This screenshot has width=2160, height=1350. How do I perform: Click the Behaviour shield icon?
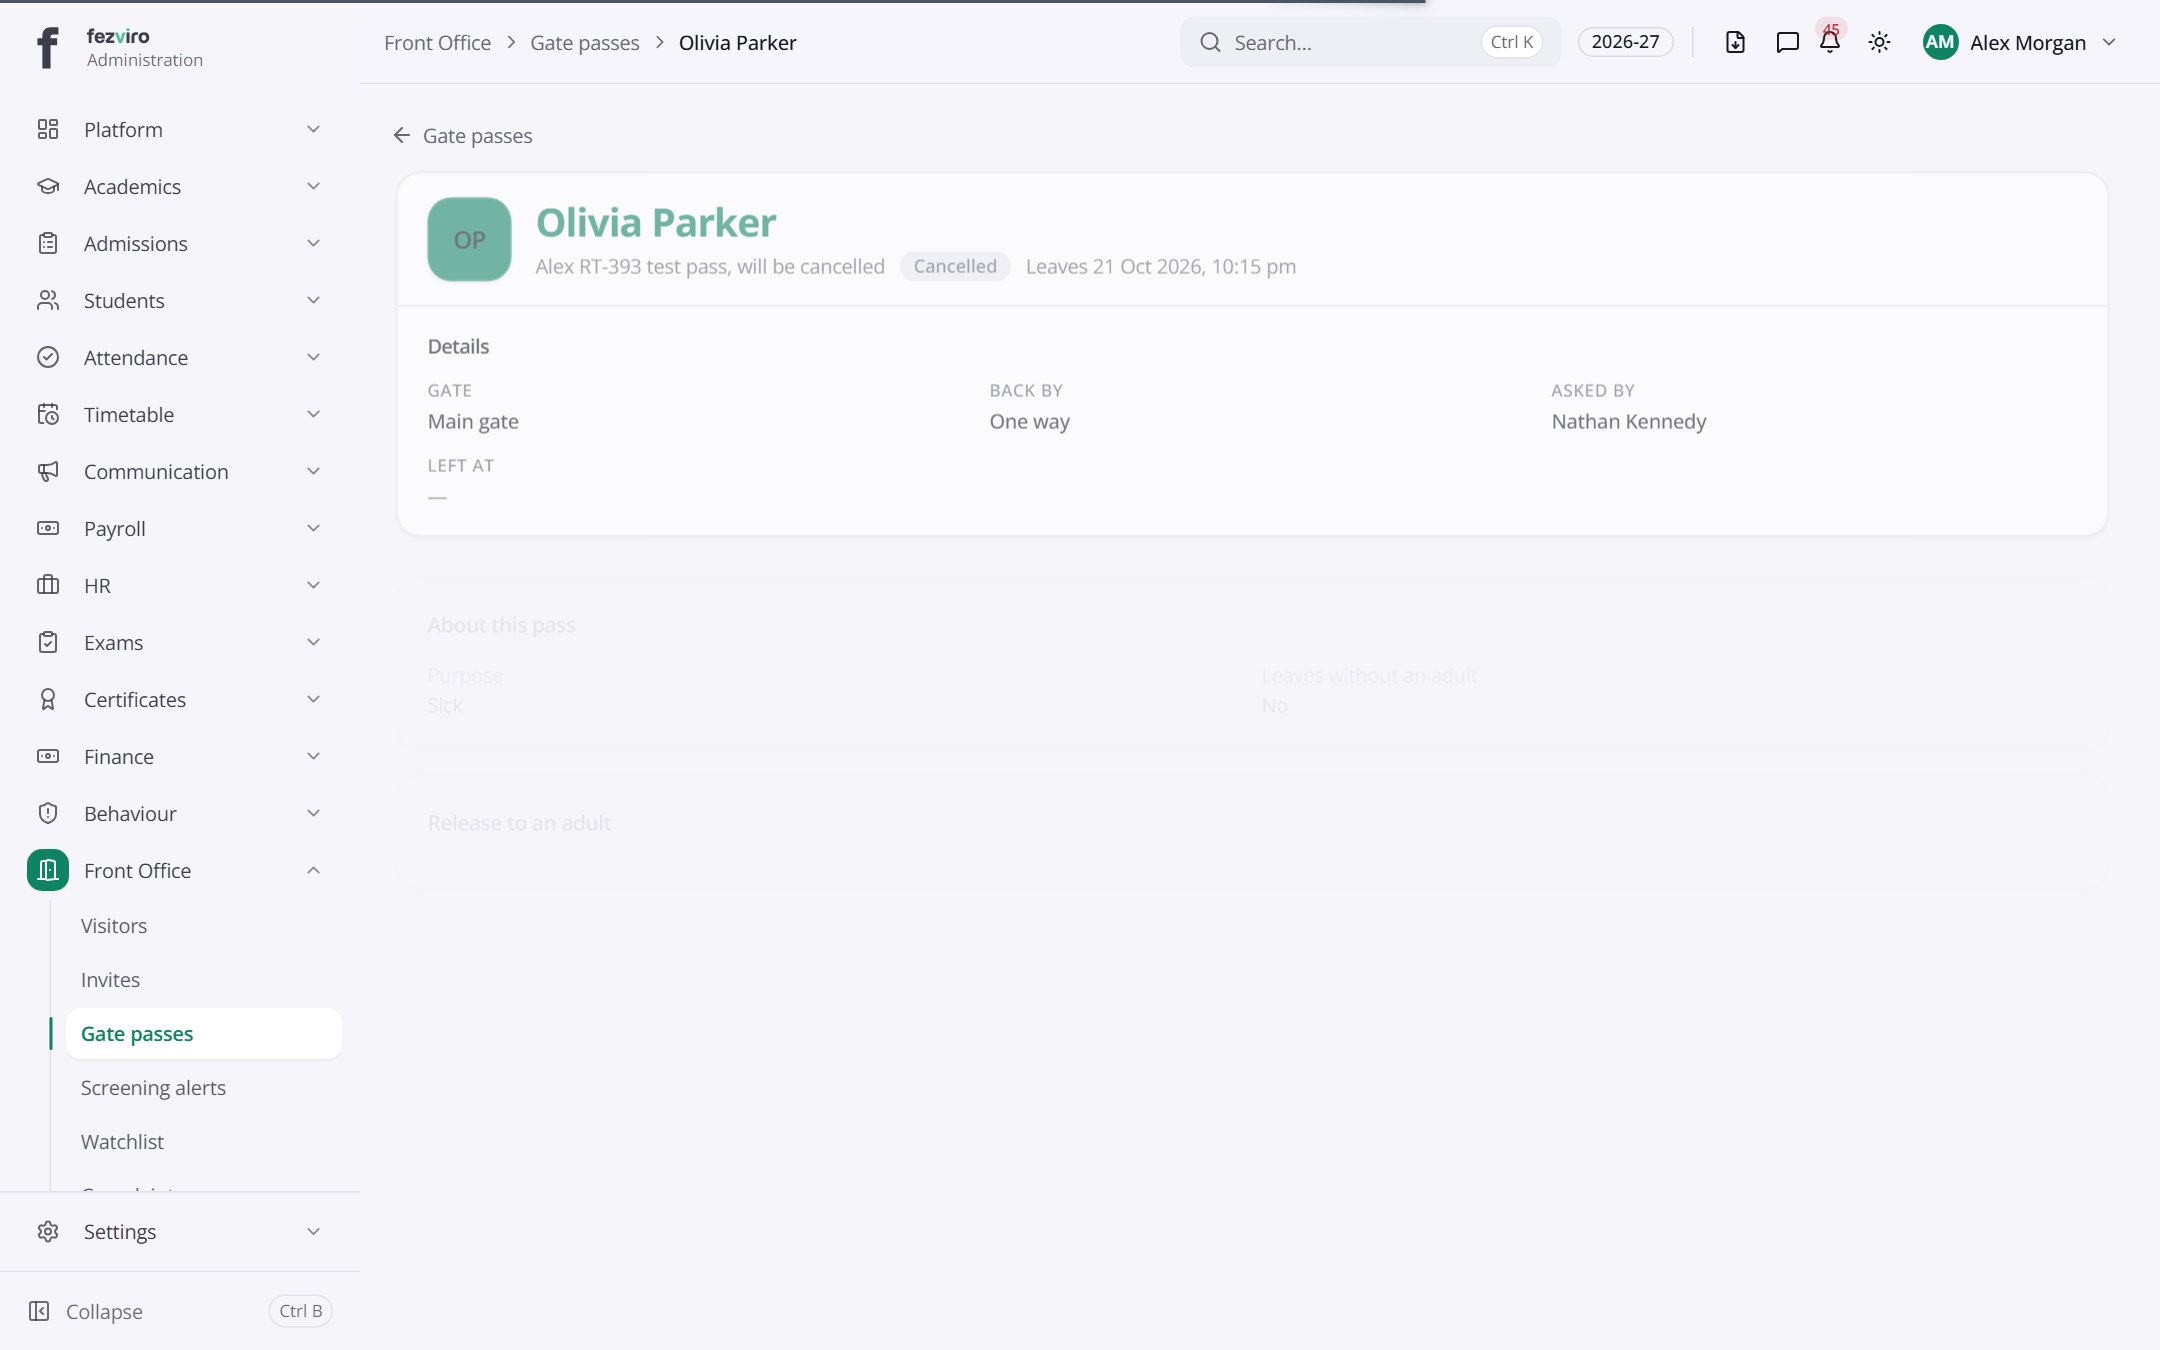coord(48,813)
